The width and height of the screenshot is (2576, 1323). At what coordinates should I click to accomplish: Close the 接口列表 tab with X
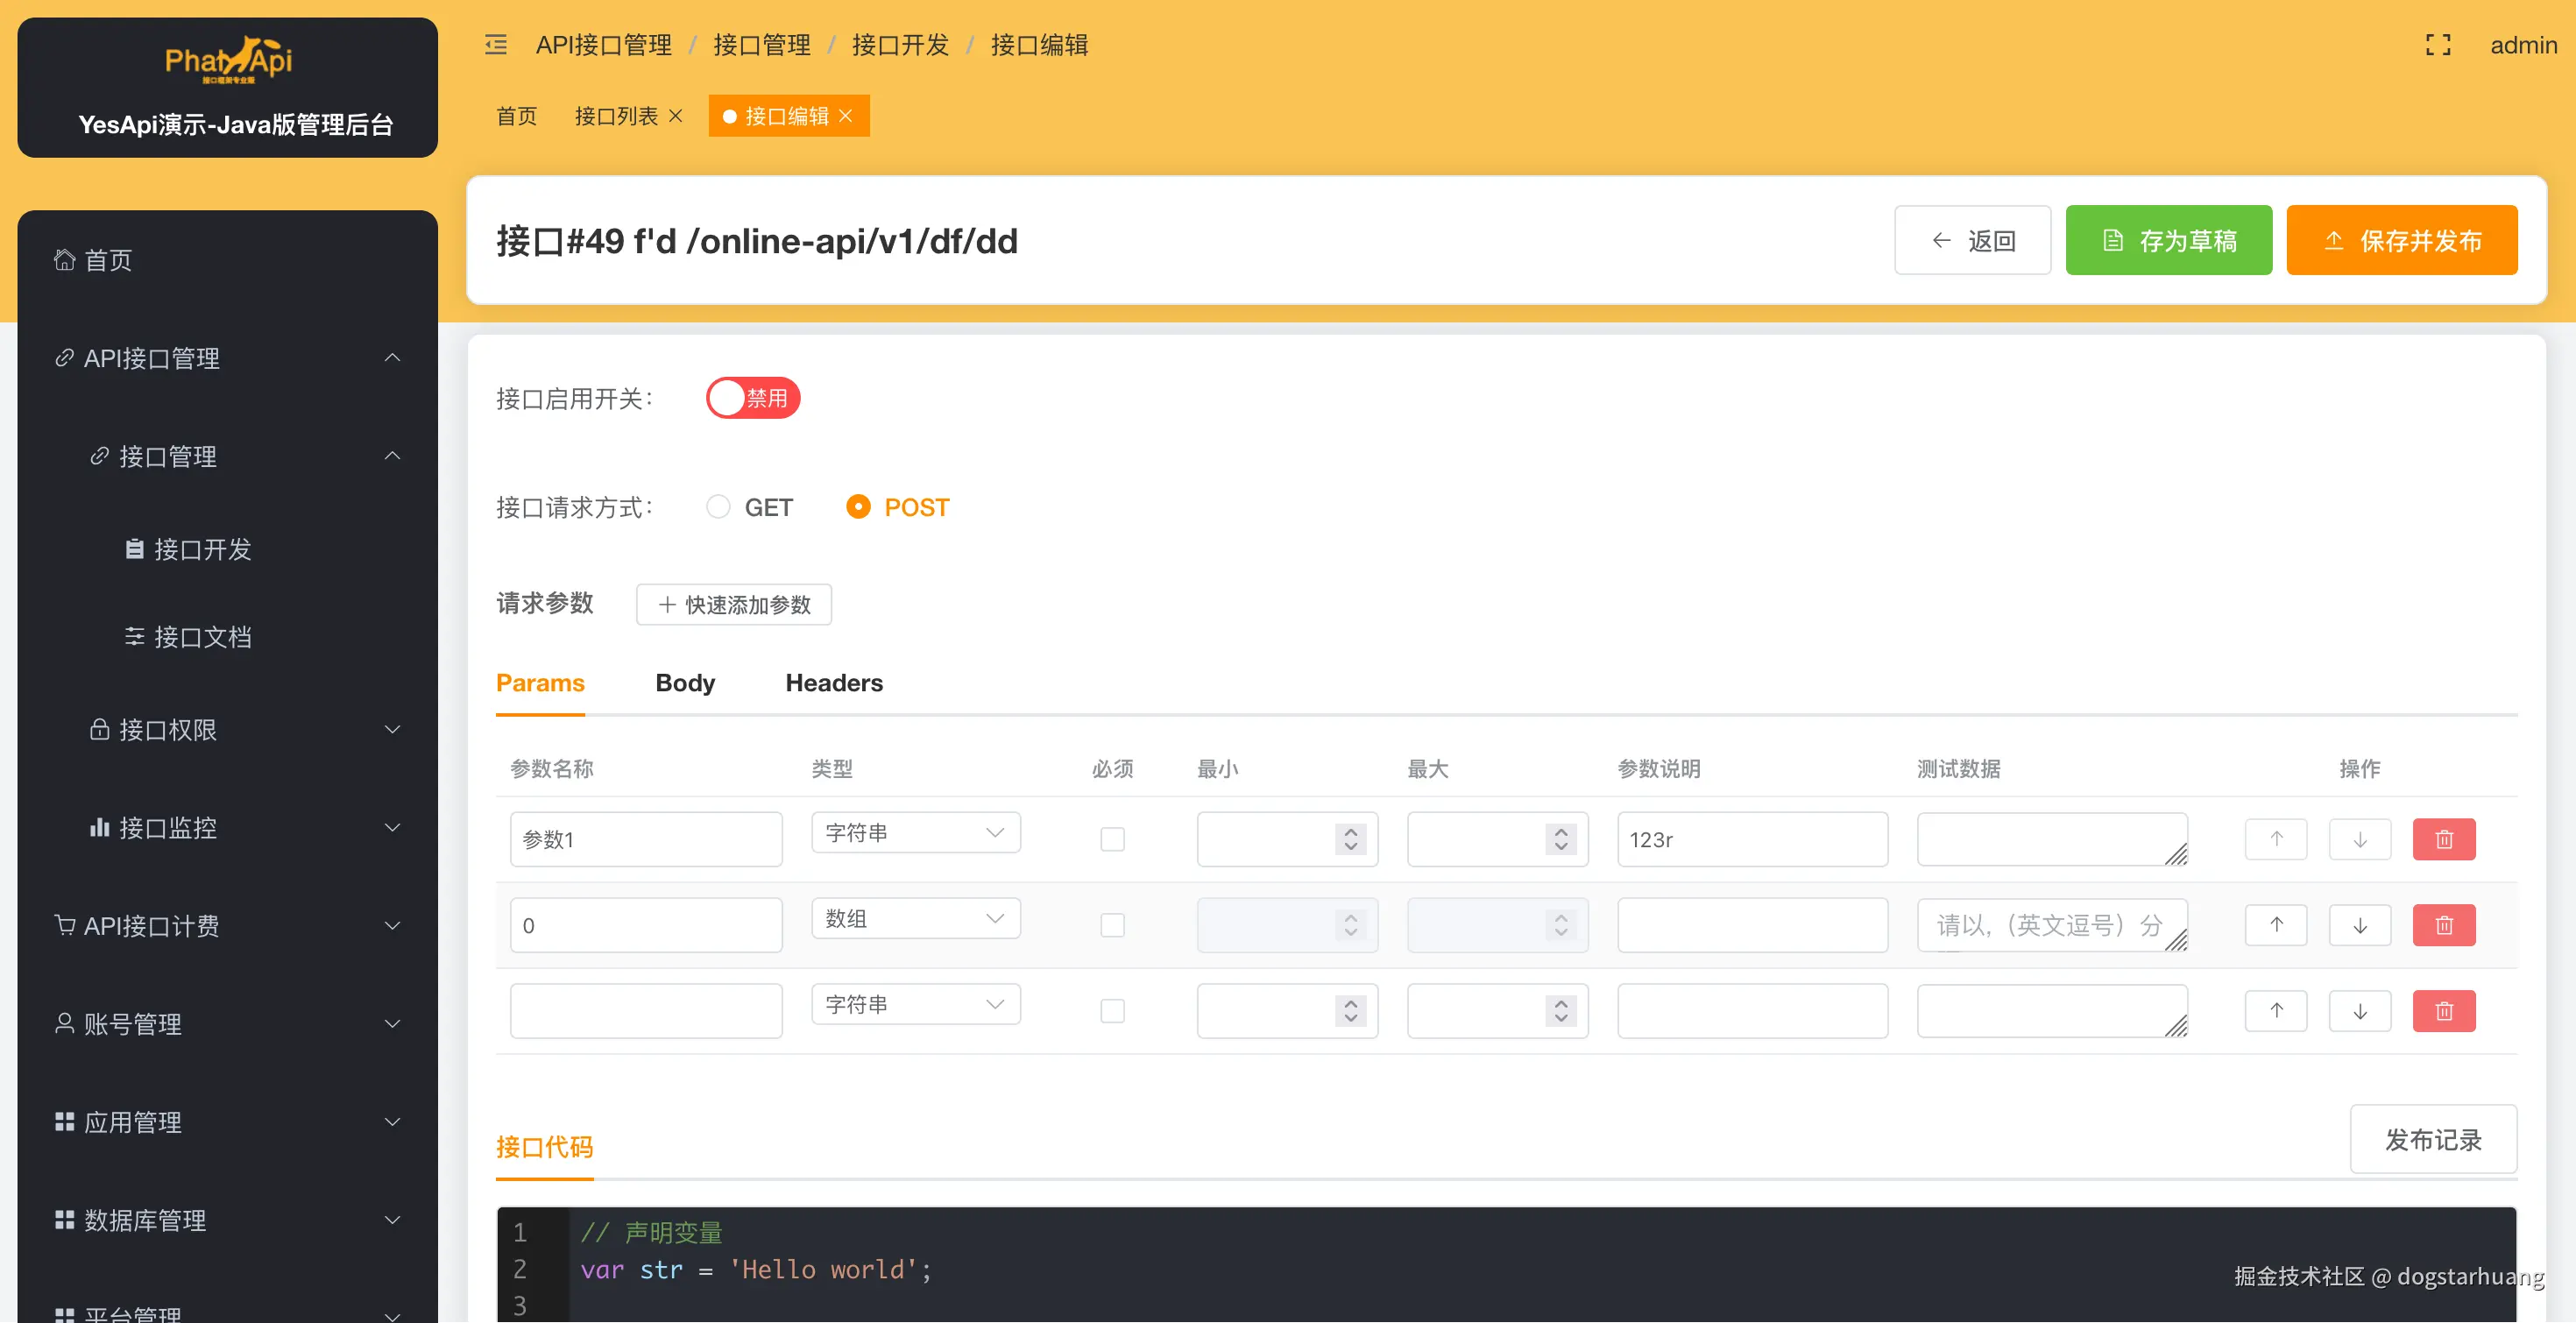(676, 116)
